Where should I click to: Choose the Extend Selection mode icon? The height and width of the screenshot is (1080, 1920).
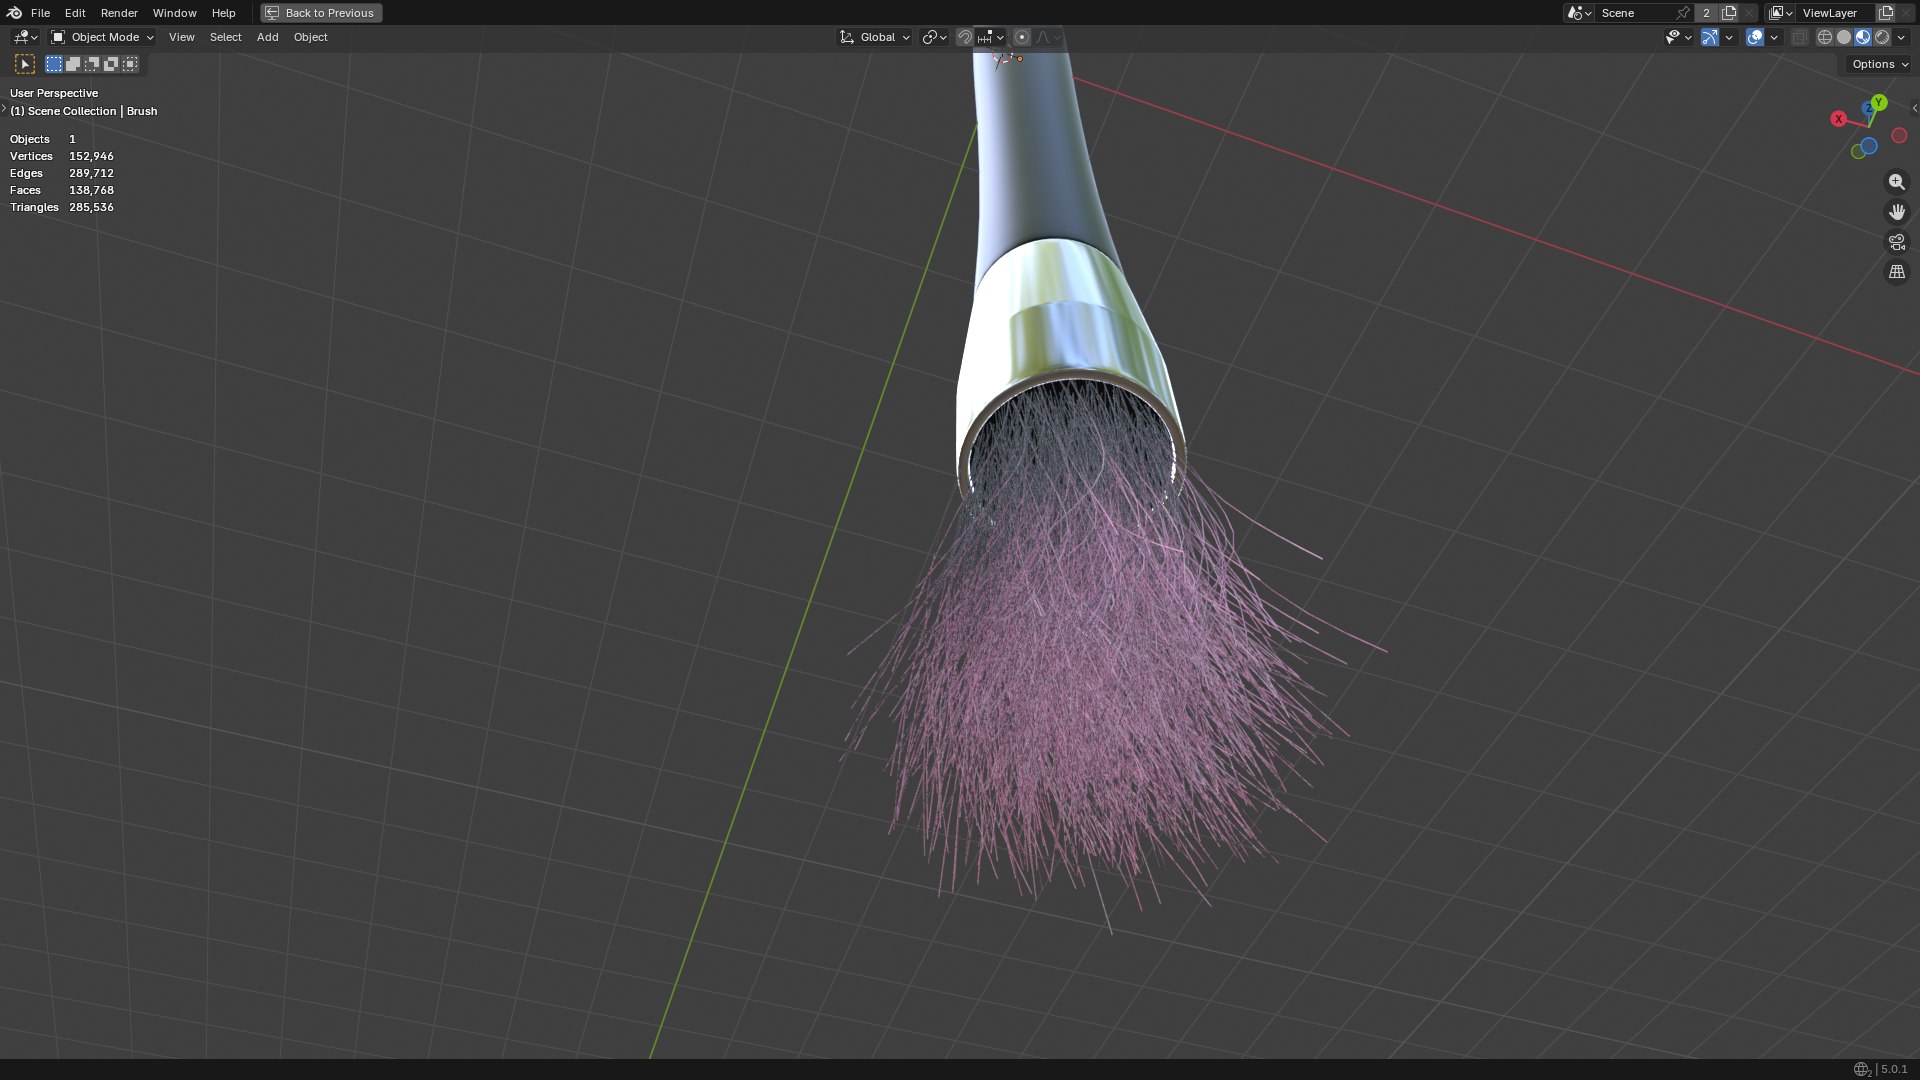(73, 64)
